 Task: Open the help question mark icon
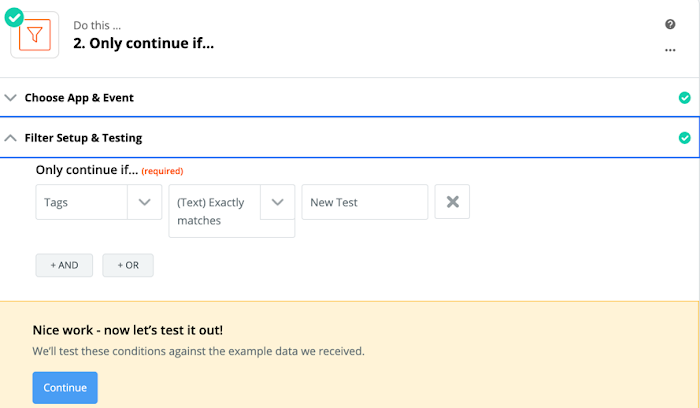tap(670, 24)
